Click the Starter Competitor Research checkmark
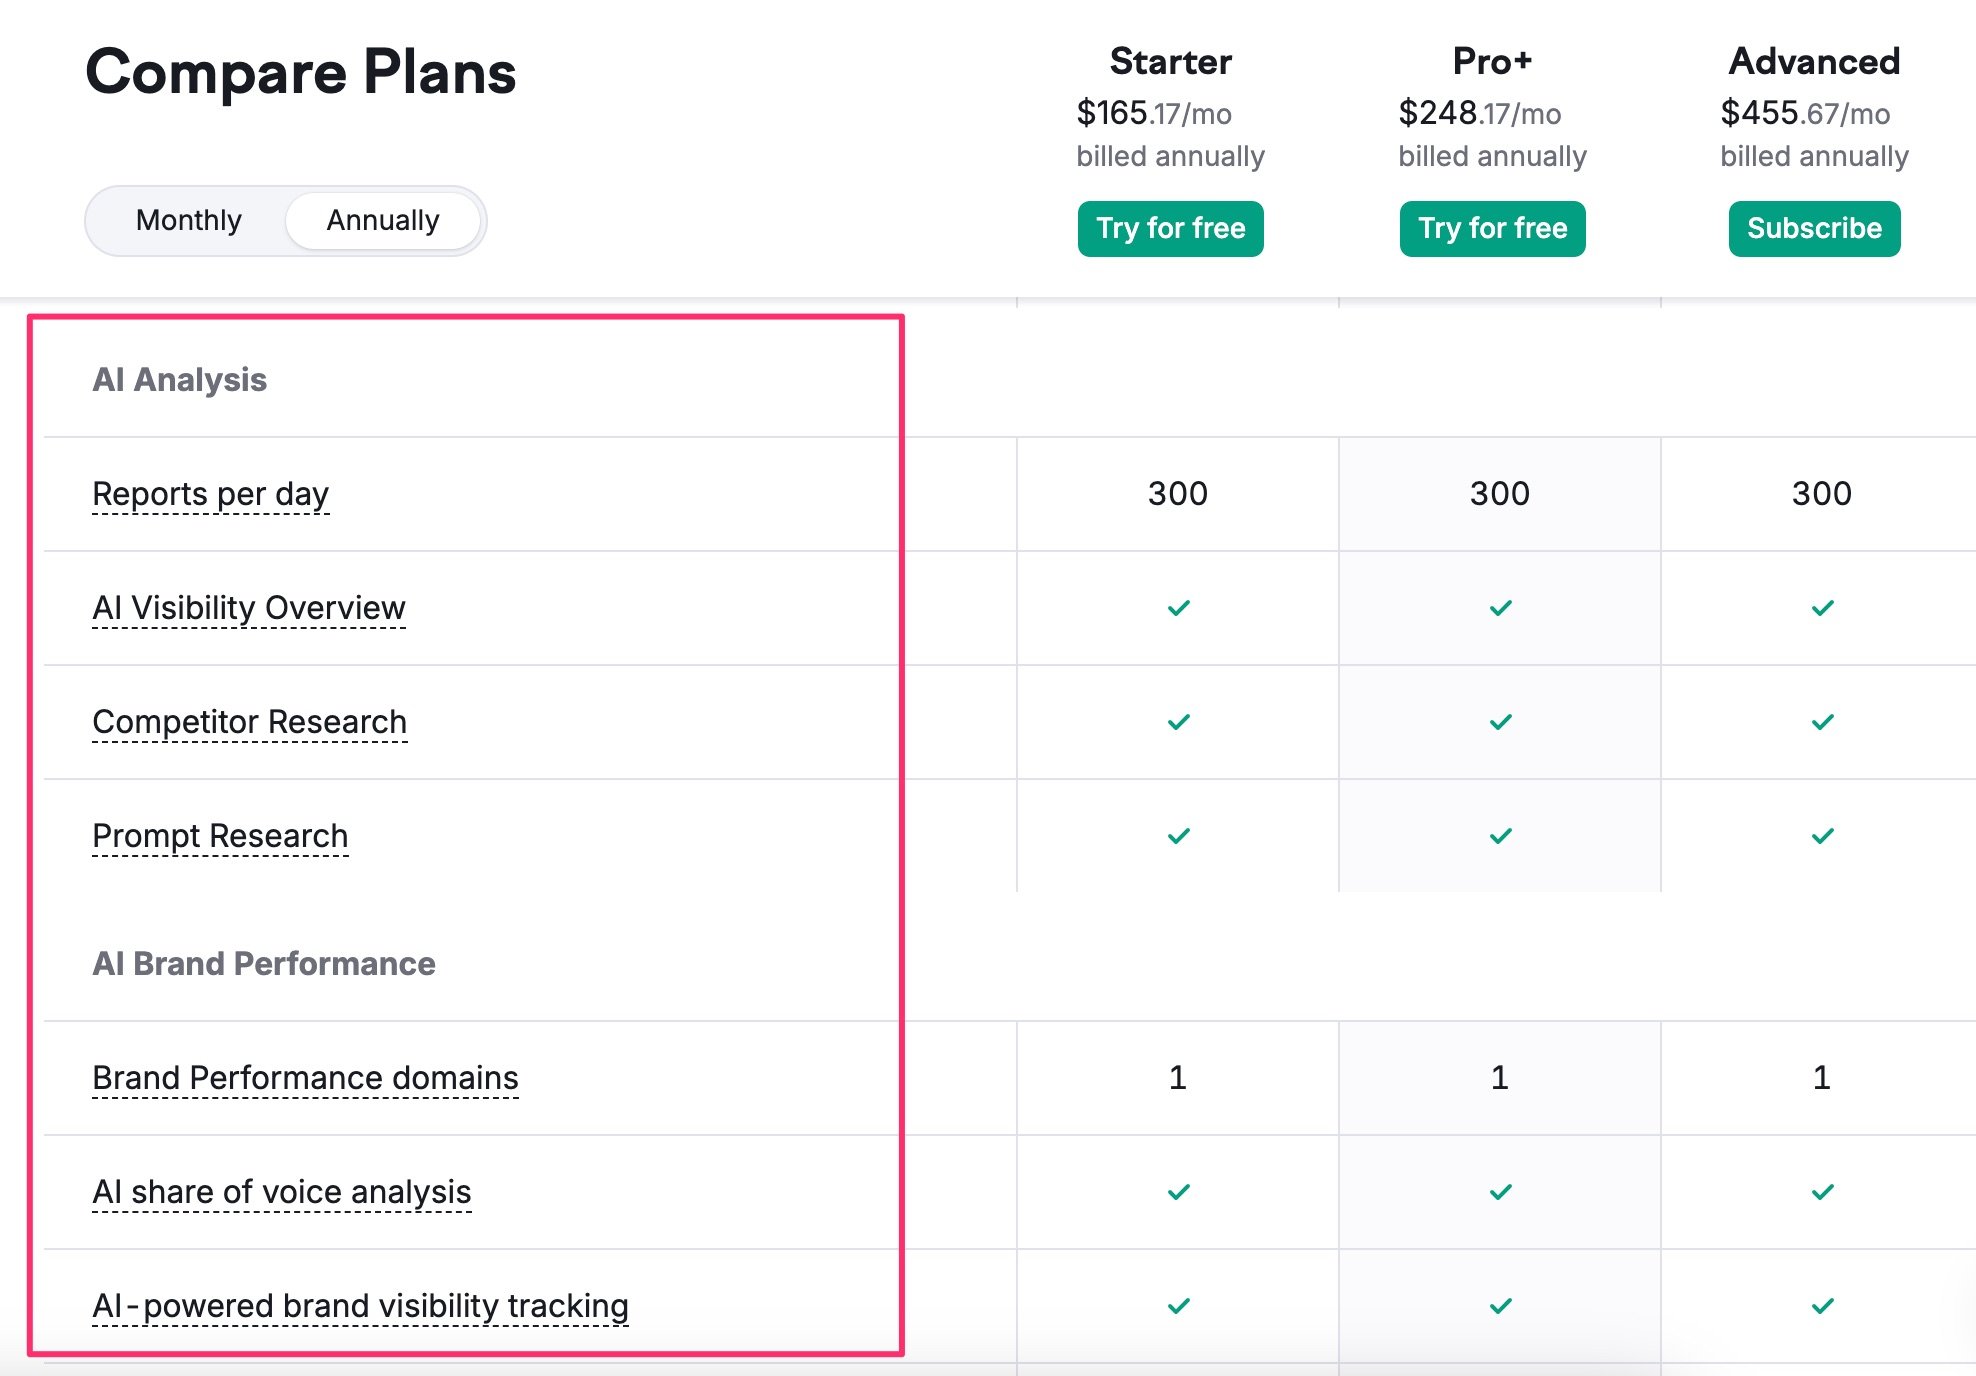 tap(1177, 721)
